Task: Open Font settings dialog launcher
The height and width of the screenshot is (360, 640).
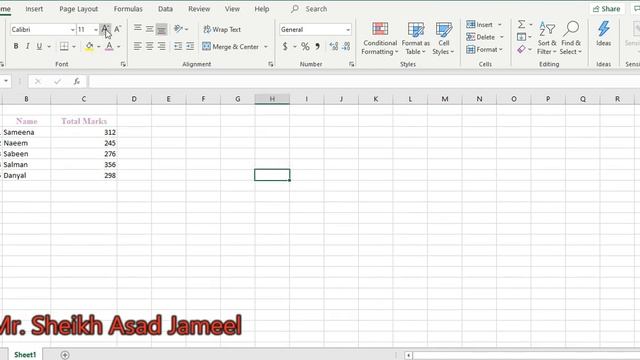Action: [x=123, y=64]
